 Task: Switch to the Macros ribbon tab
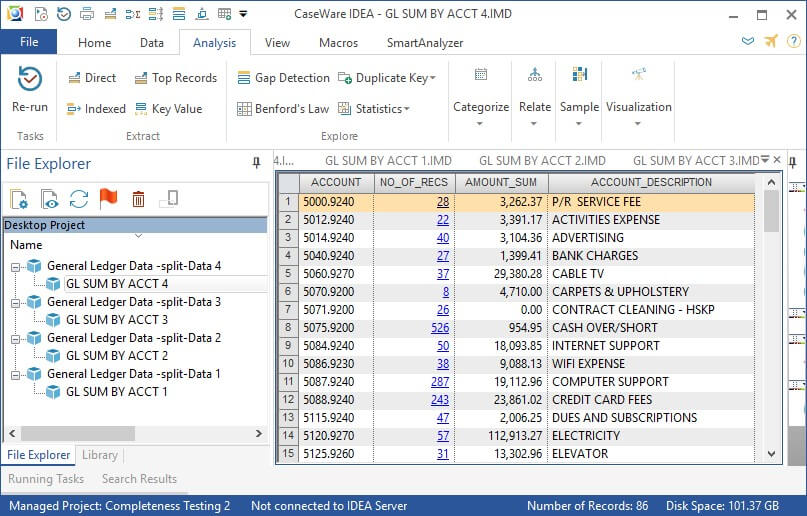point(338,43)
